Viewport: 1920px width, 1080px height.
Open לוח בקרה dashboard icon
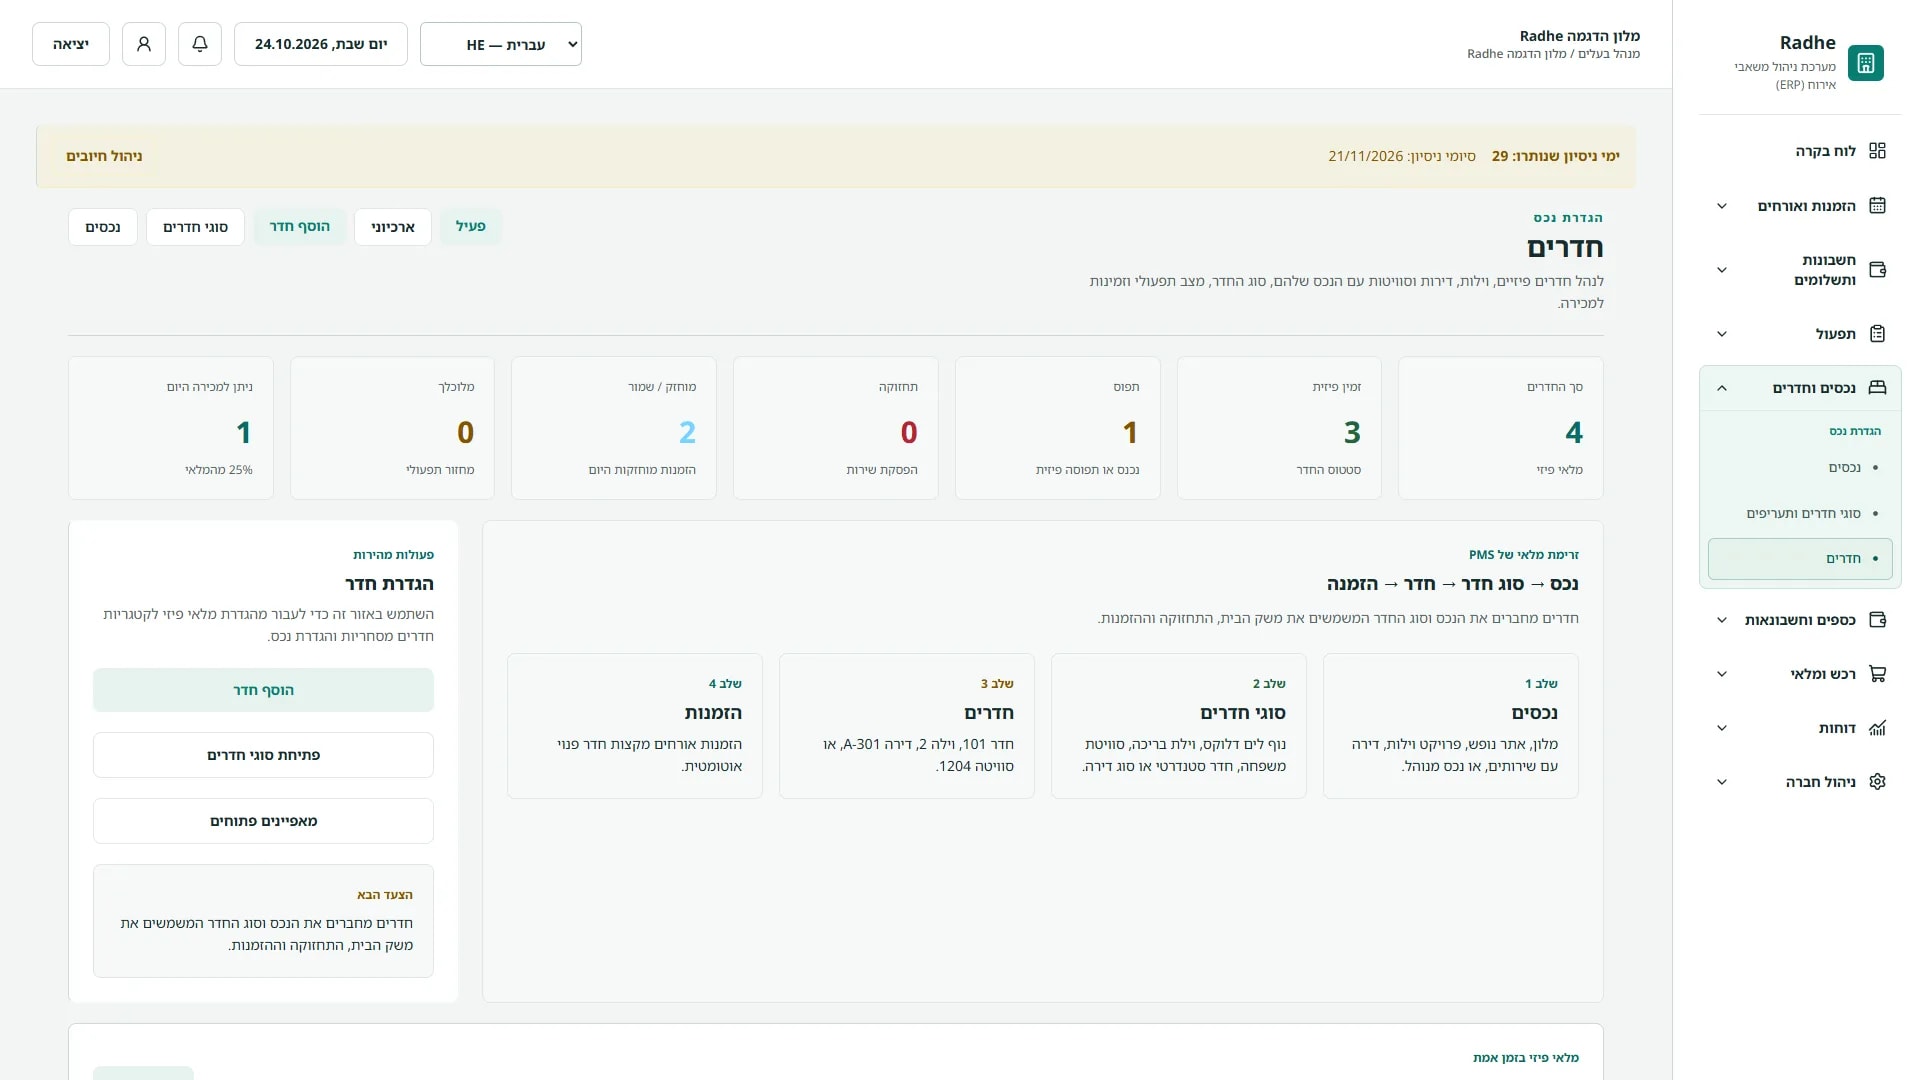[x=1877, y=151]
